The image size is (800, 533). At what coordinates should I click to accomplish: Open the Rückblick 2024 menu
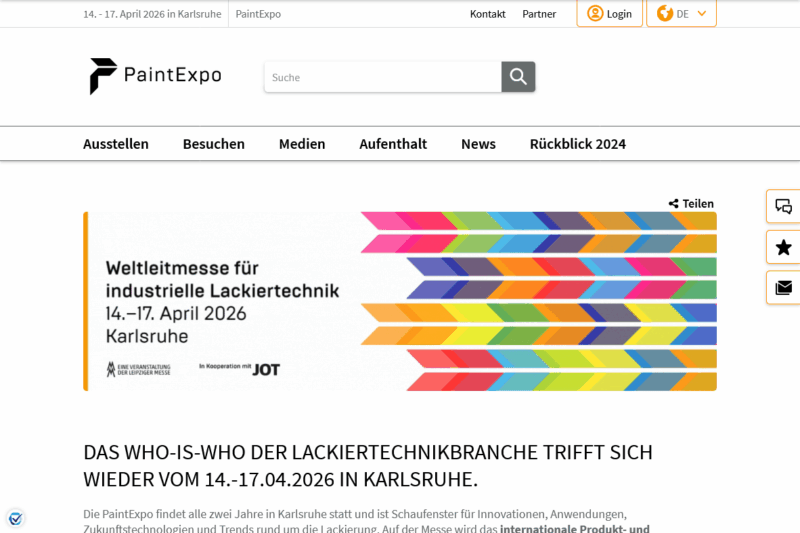[578, 144]
